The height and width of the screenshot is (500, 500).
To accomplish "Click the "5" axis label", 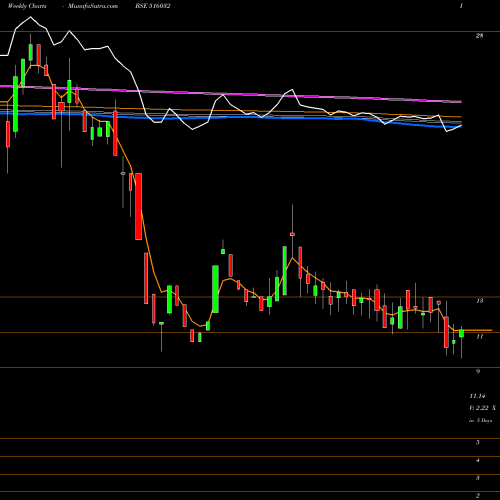I will 478,443.
